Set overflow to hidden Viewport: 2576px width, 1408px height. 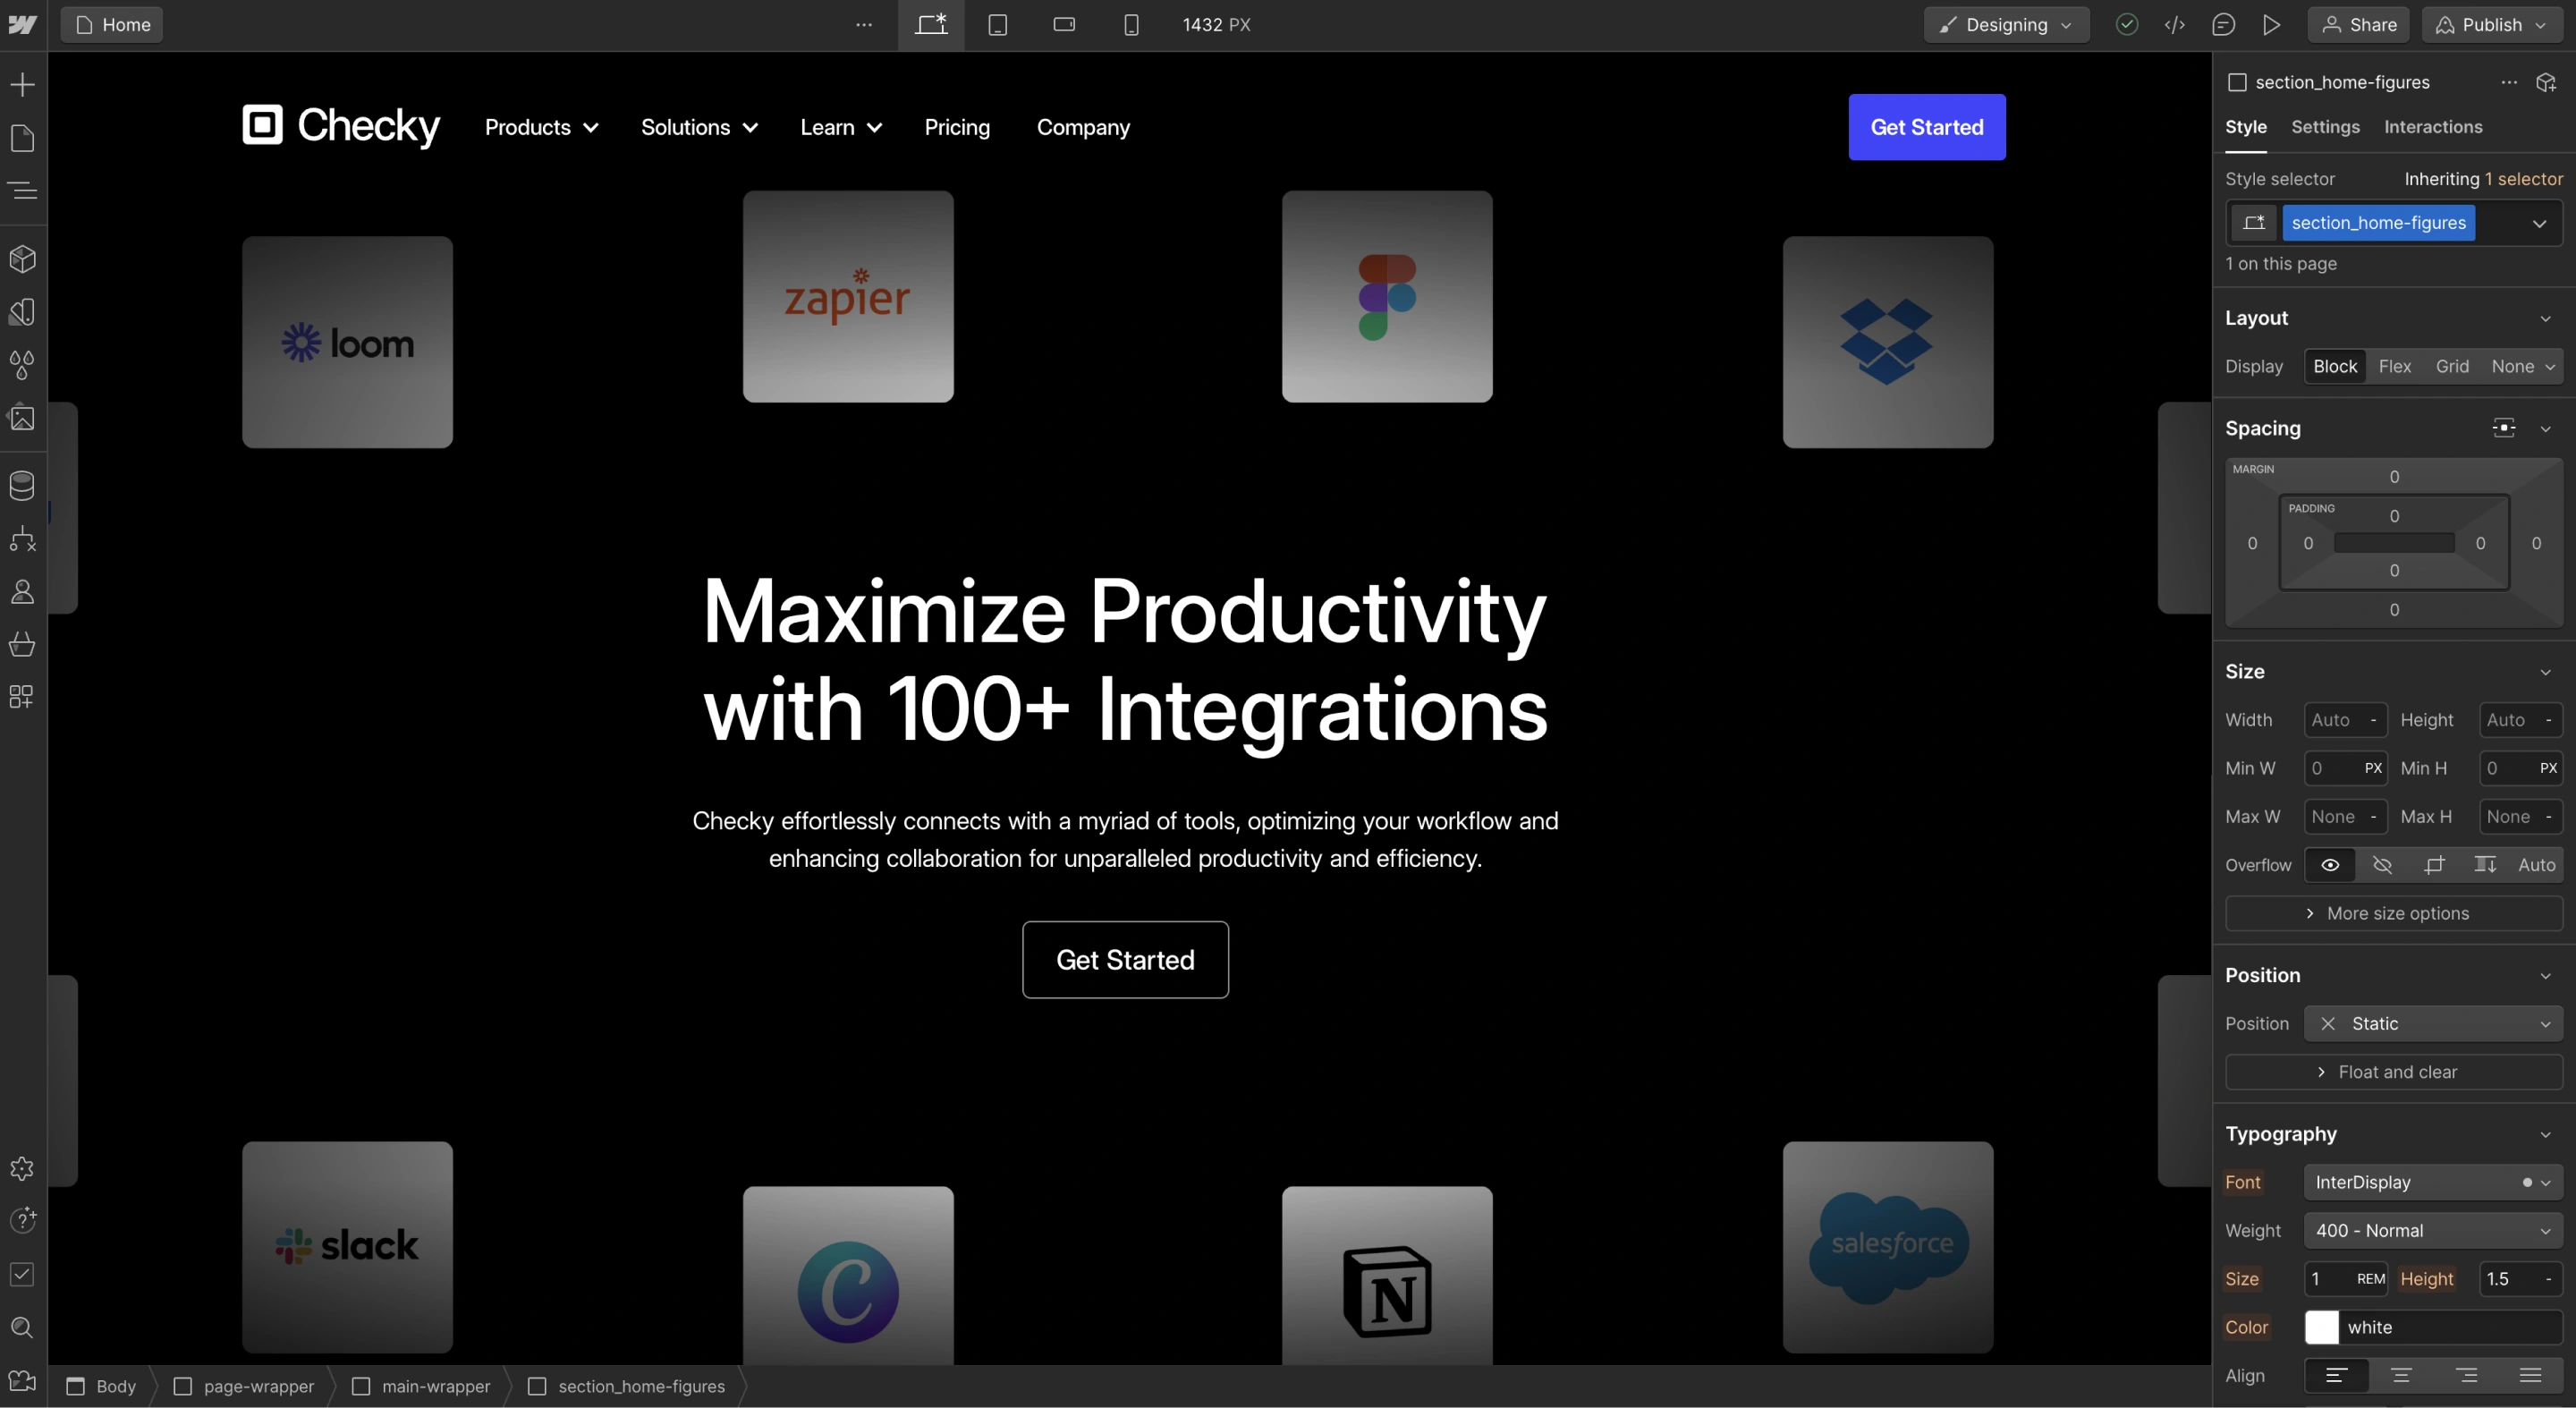pos(2382,865)
